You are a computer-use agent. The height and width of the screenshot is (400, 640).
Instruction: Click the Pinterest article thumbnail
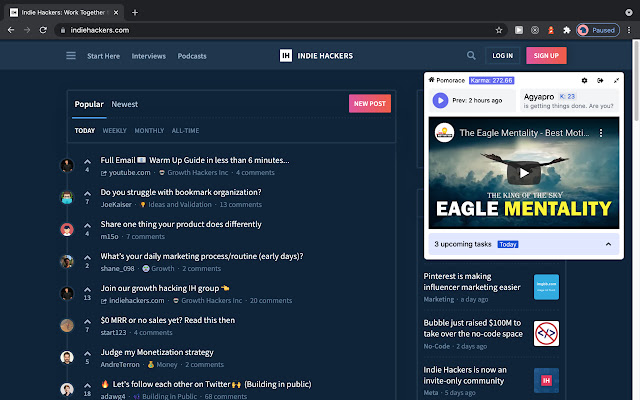point(546,287)
